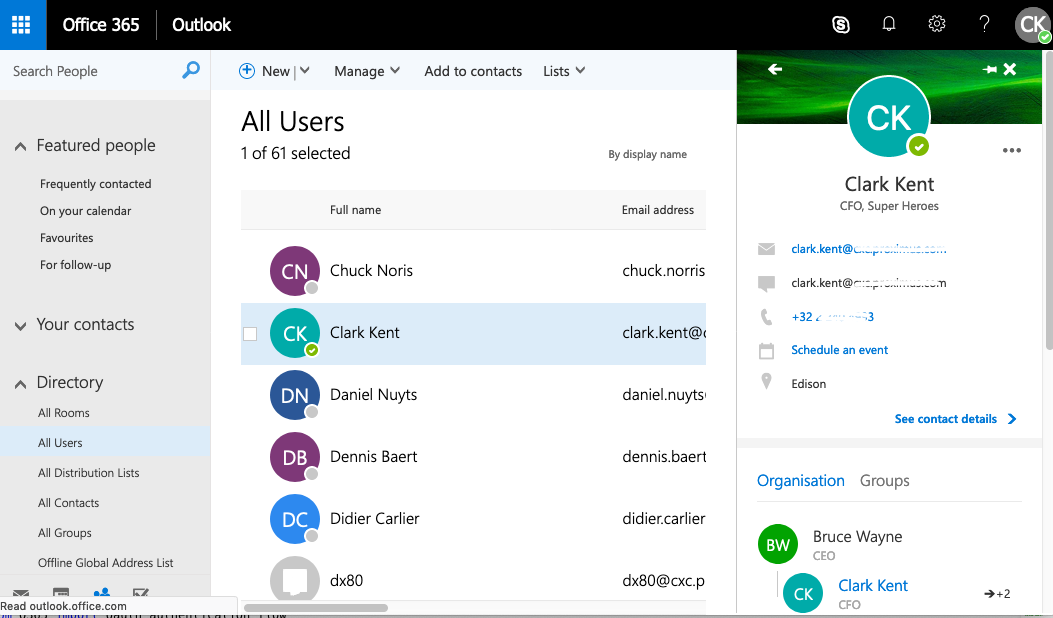The width and height of the screenshot is (1053, 618).
Task: Click the chat bubble icon on card
Action: pyautogui.click(x=766, y=283)
